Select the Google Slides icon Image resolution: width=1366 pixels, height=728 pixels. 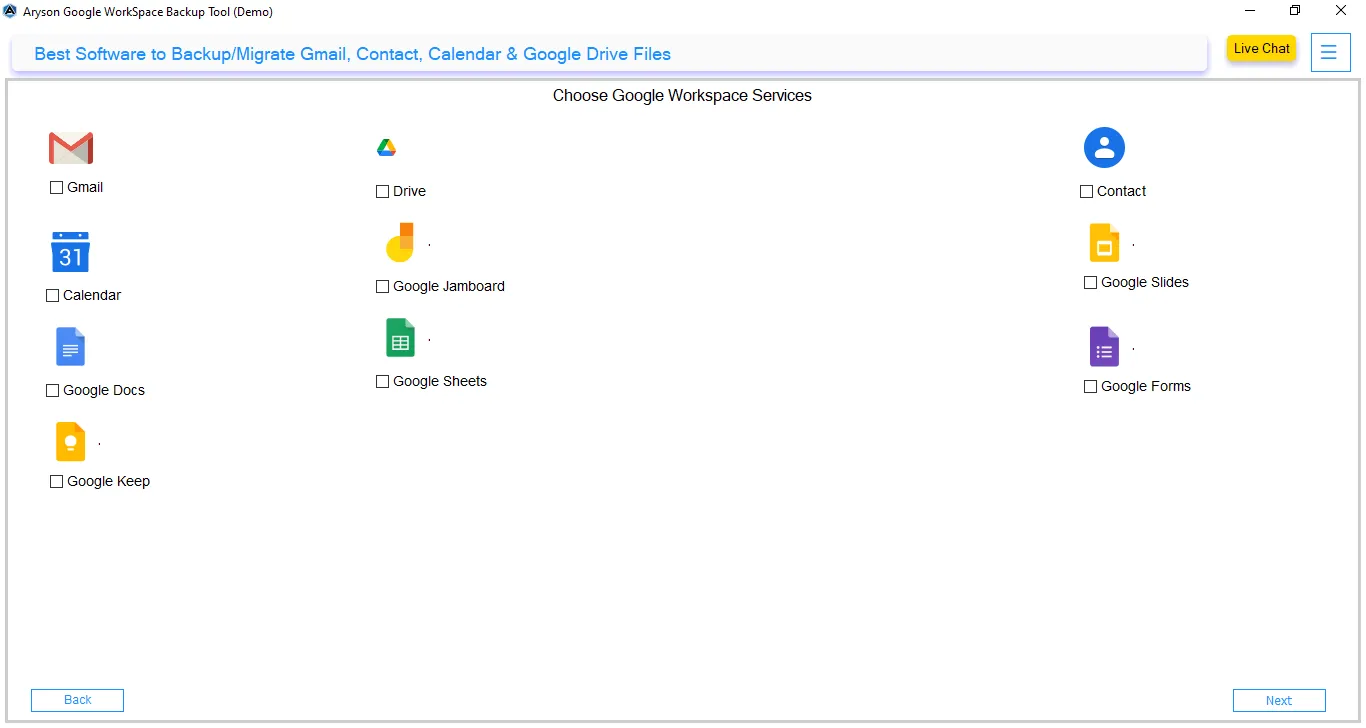1104,241
